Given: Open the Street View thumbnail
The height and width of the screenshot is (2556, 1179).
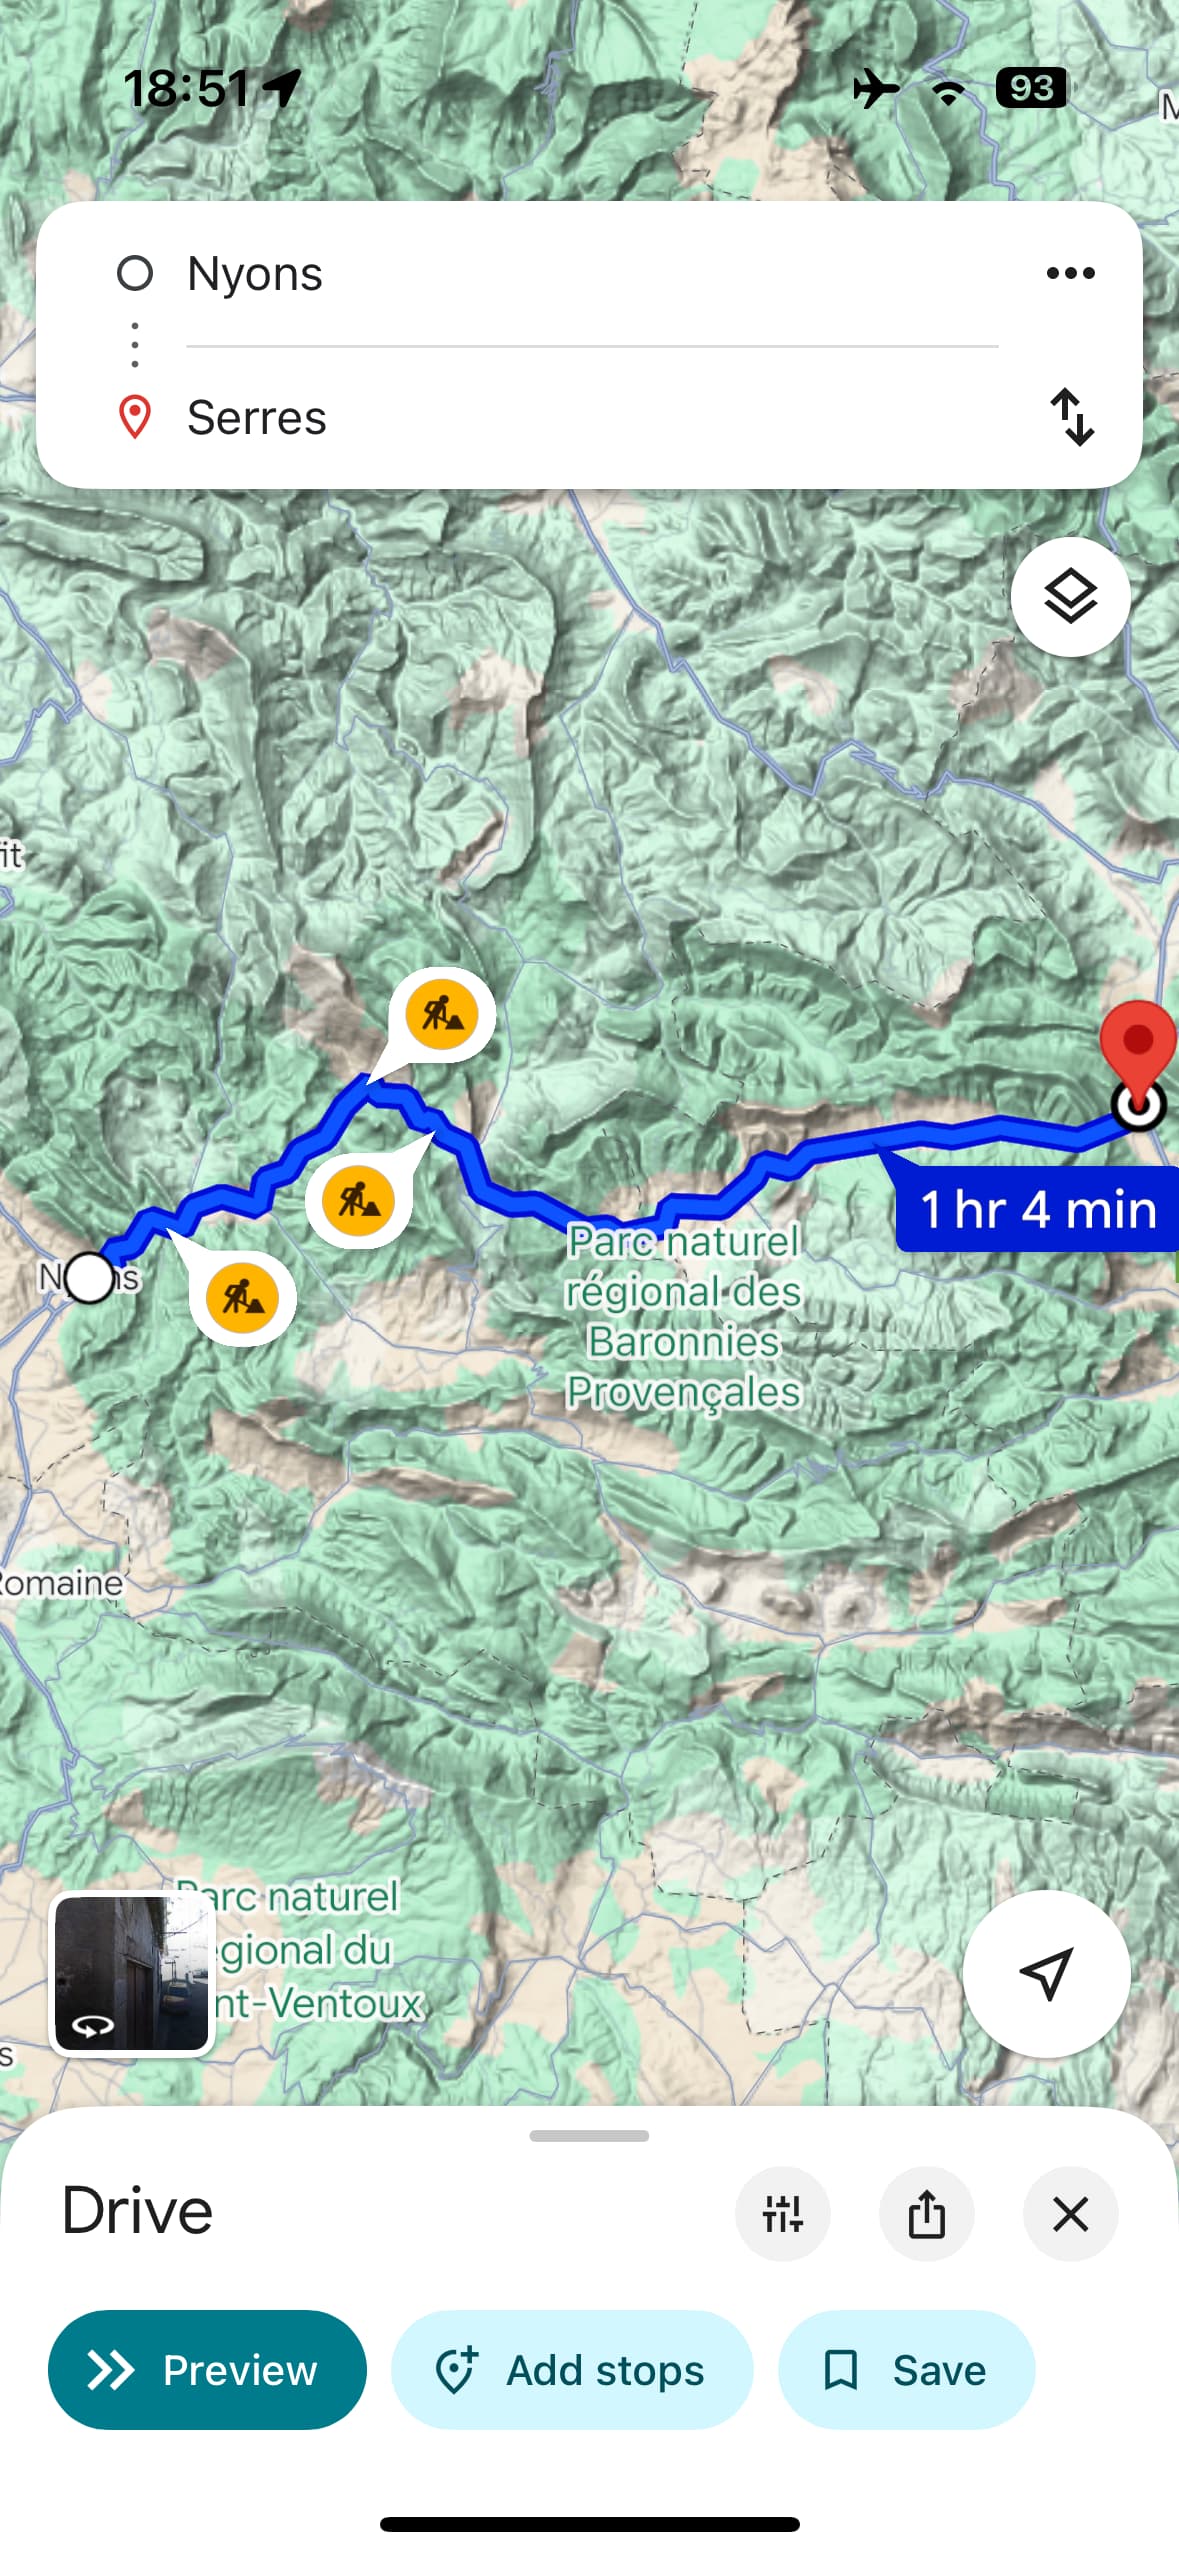Looking at the screenshot, I should tap(132, 1973).
